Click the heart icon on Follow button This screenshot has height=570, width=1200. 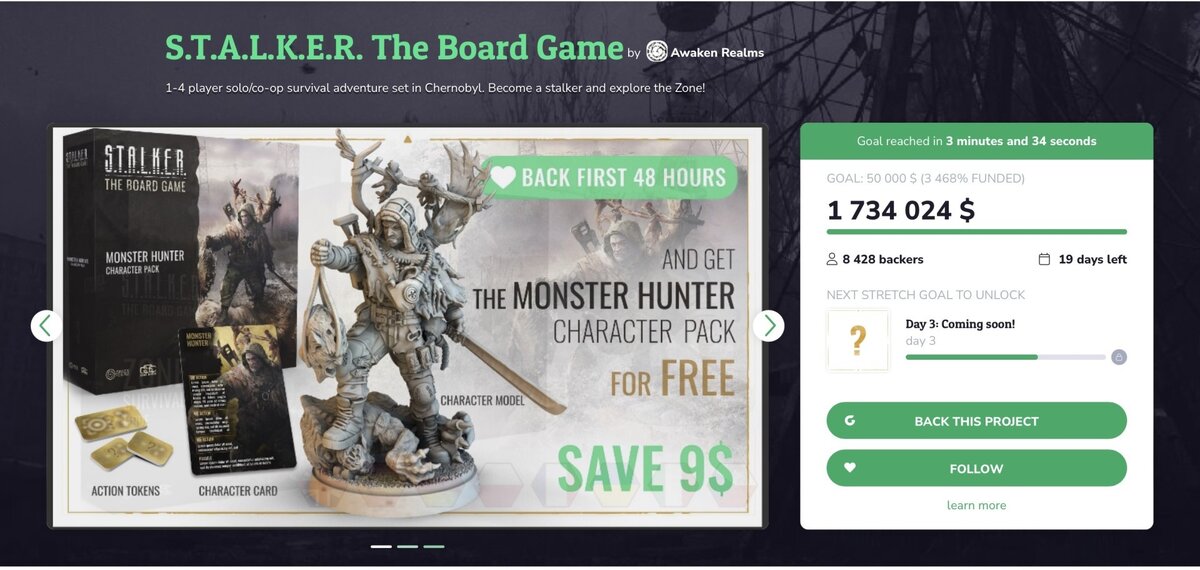coord(850,468)
